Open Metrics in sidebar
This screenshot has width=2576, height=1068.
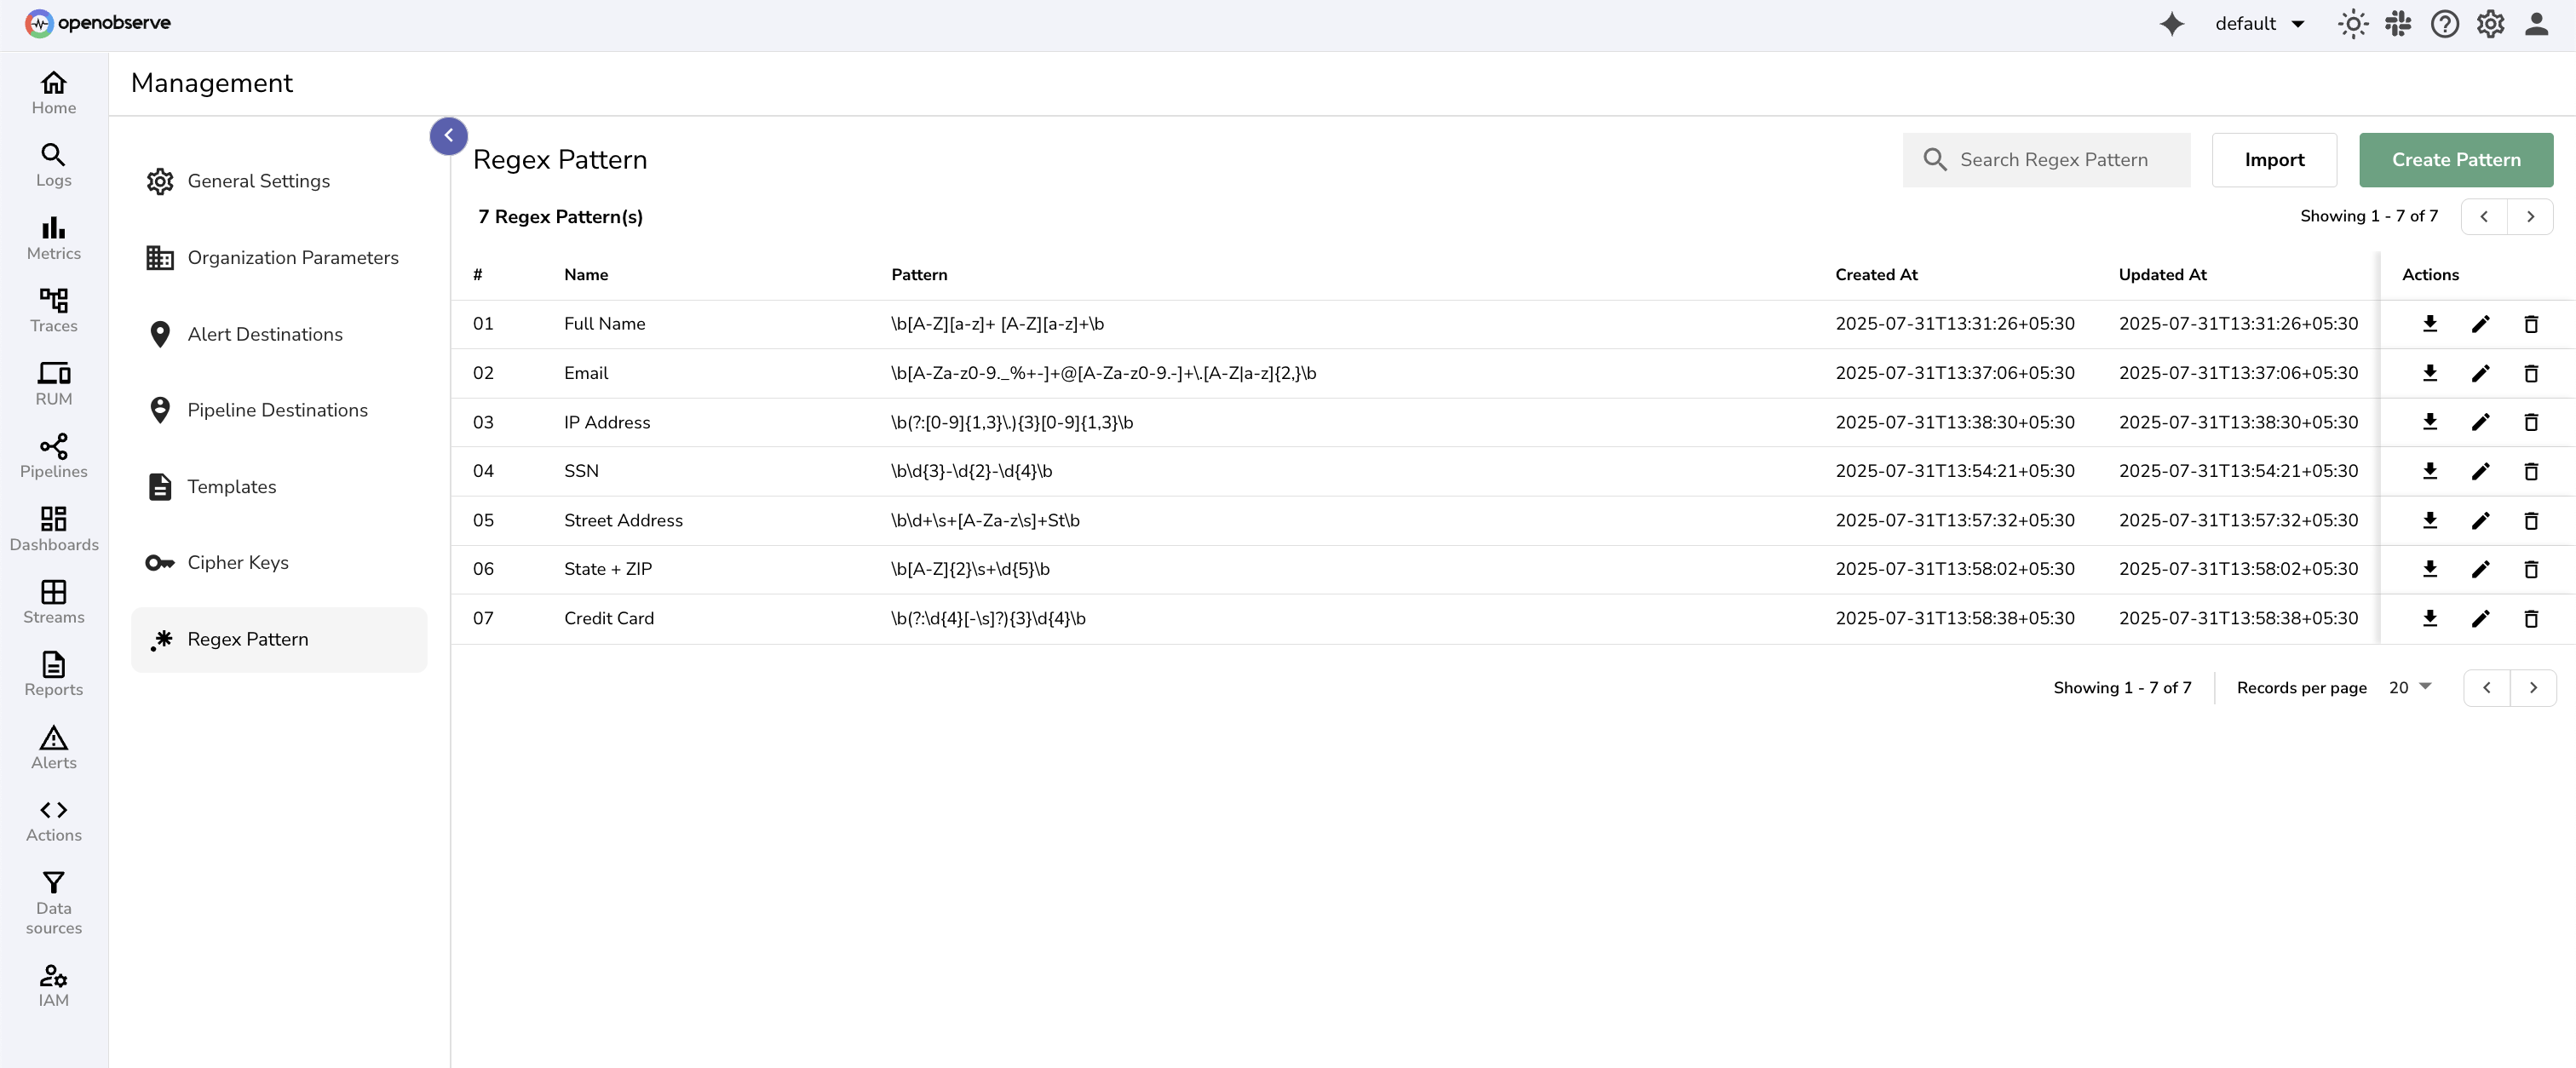tap(54, 239)
